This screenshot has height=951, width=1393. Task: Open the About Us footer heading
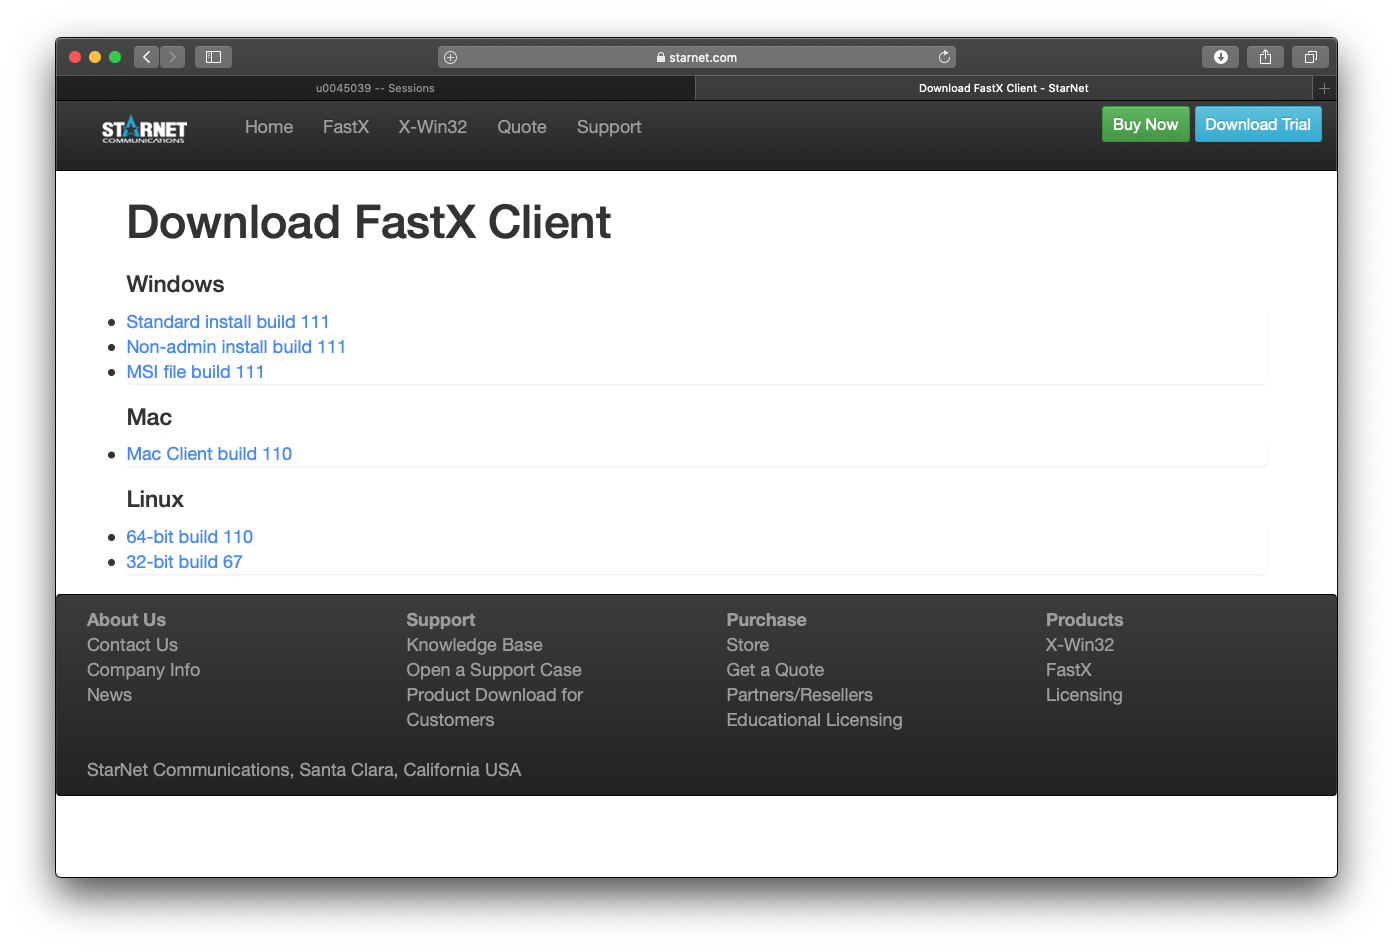(126, 620)
